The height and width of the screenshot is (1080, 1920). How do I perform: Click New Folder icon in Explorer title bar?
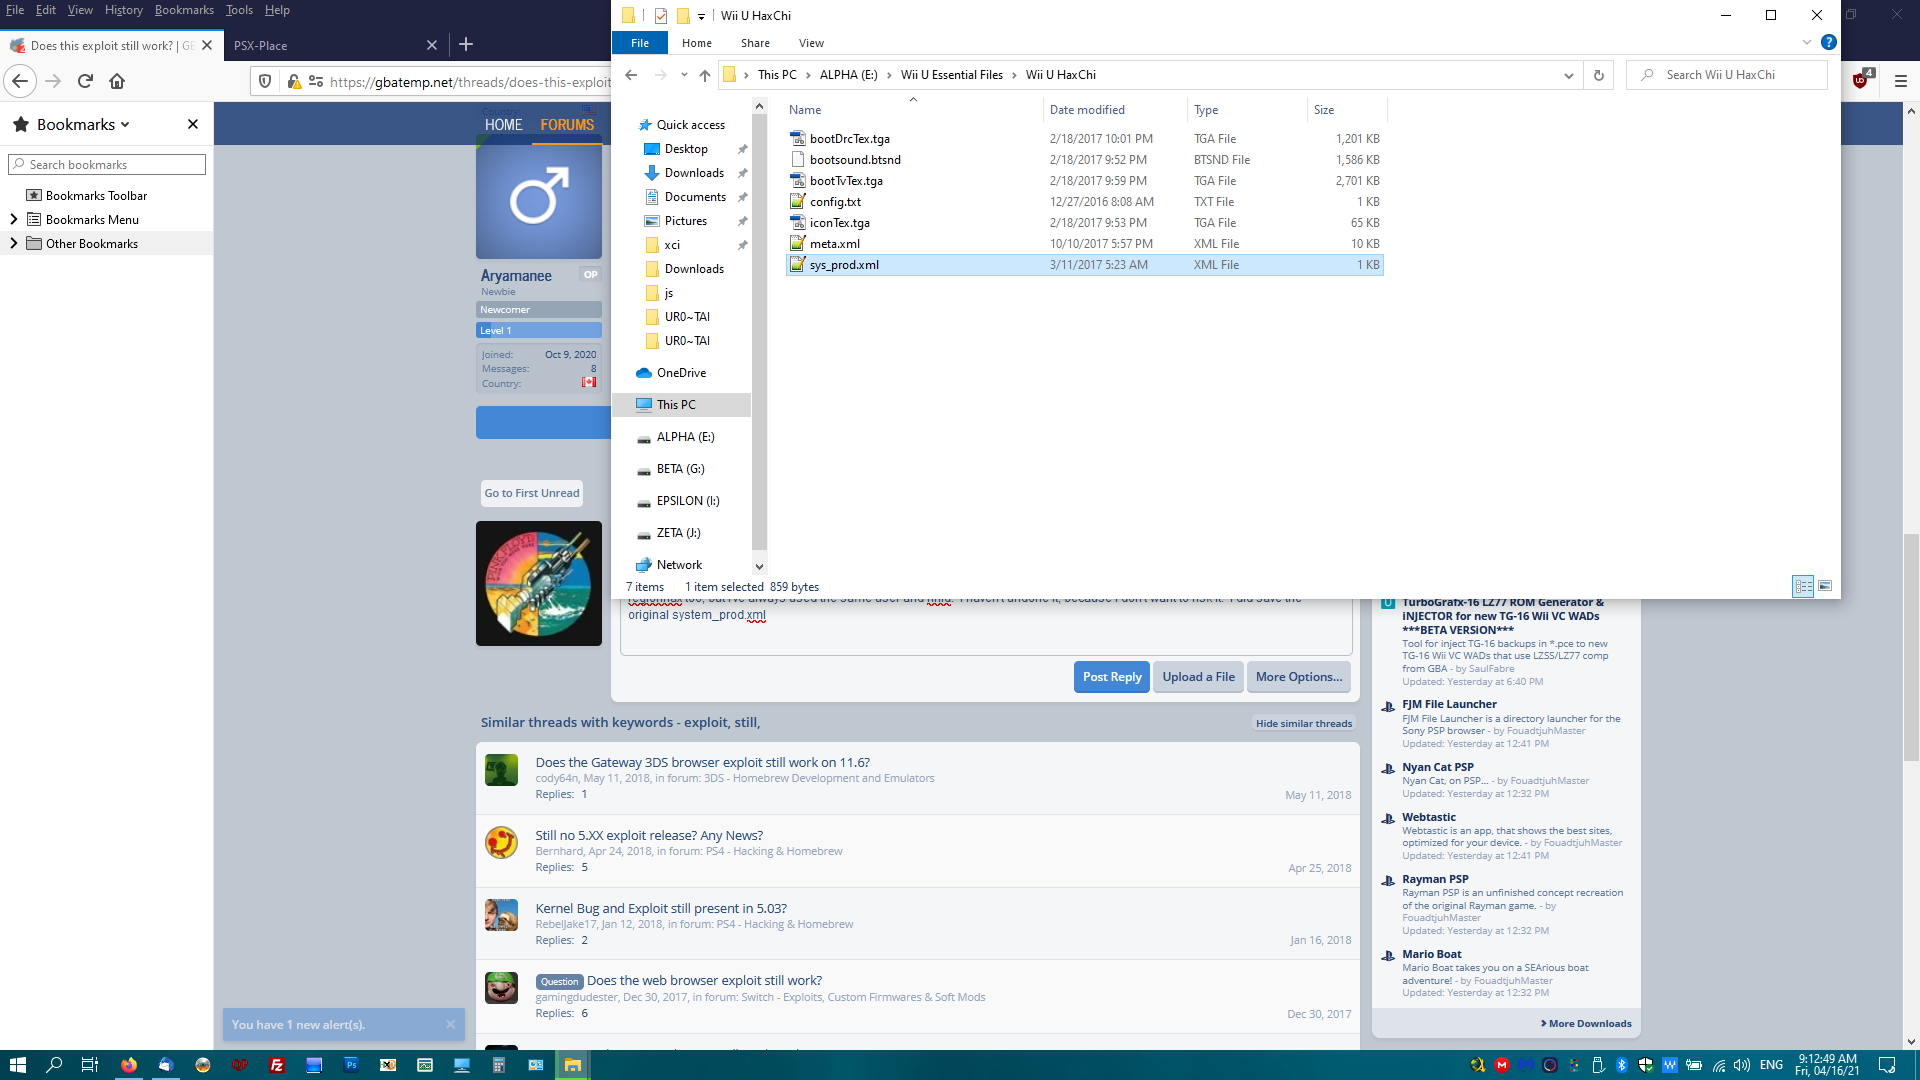(684, 15)
